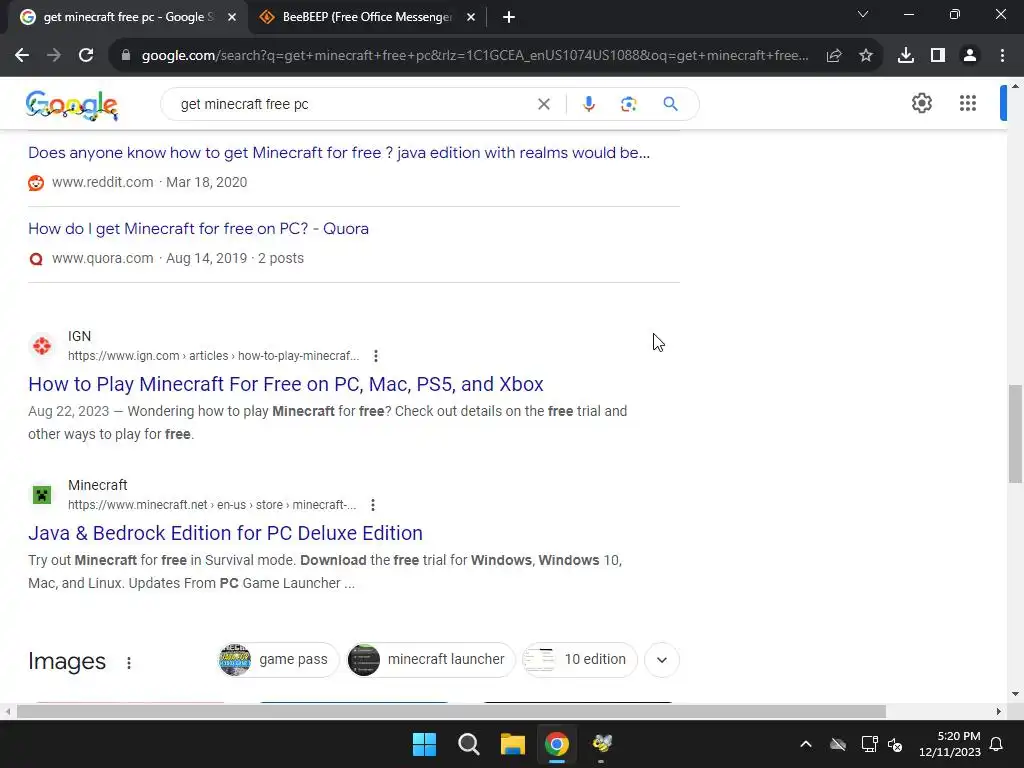Open Google quick settings gear
1024x768 pixels.
[x=921, y=103]
